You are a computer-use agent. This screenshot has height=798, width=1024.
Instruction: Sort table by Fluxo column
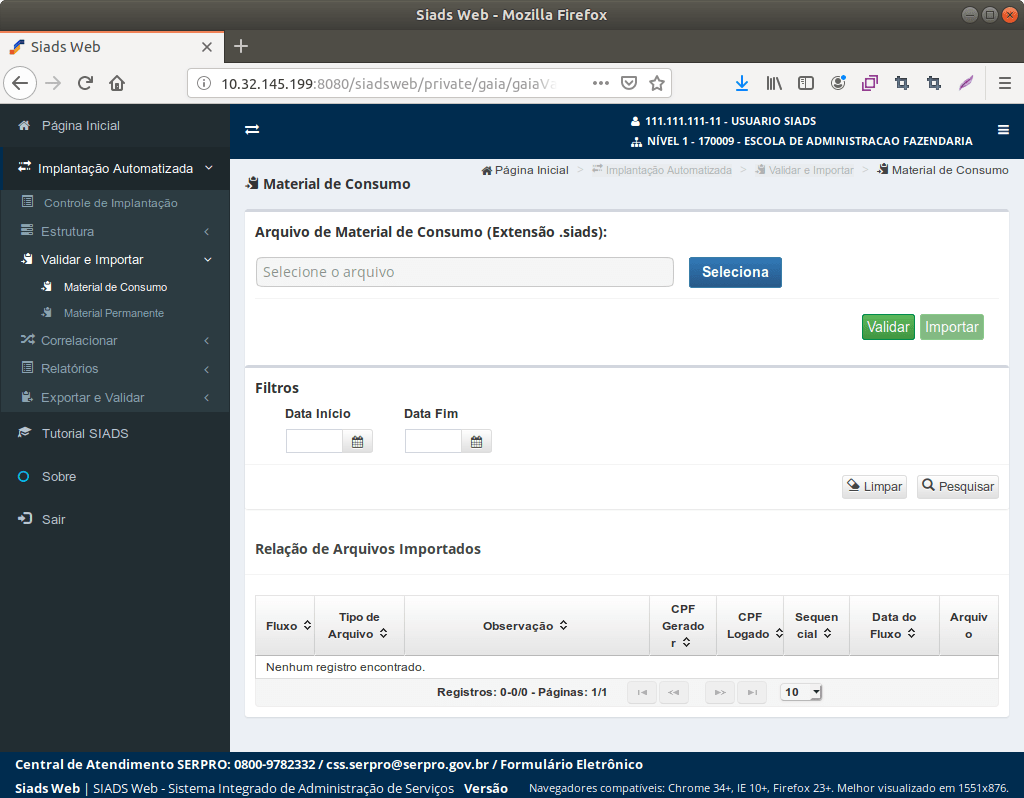pyautogui.click(x=307, y=626)
